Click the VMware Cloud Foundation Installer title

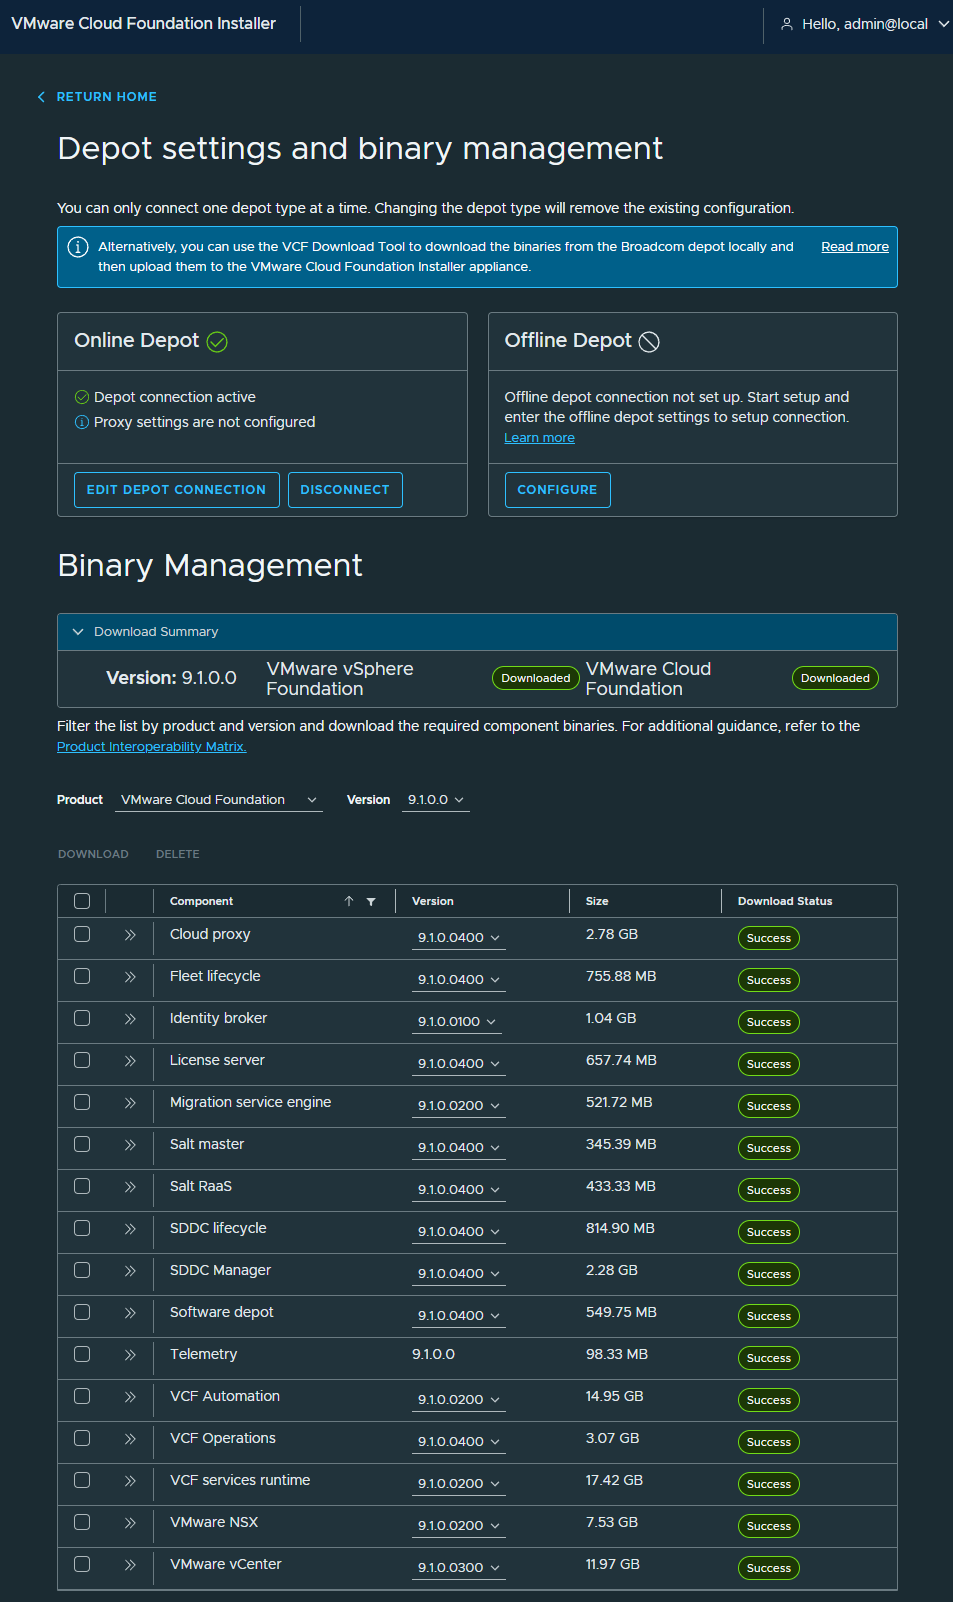tap(143, 23)
